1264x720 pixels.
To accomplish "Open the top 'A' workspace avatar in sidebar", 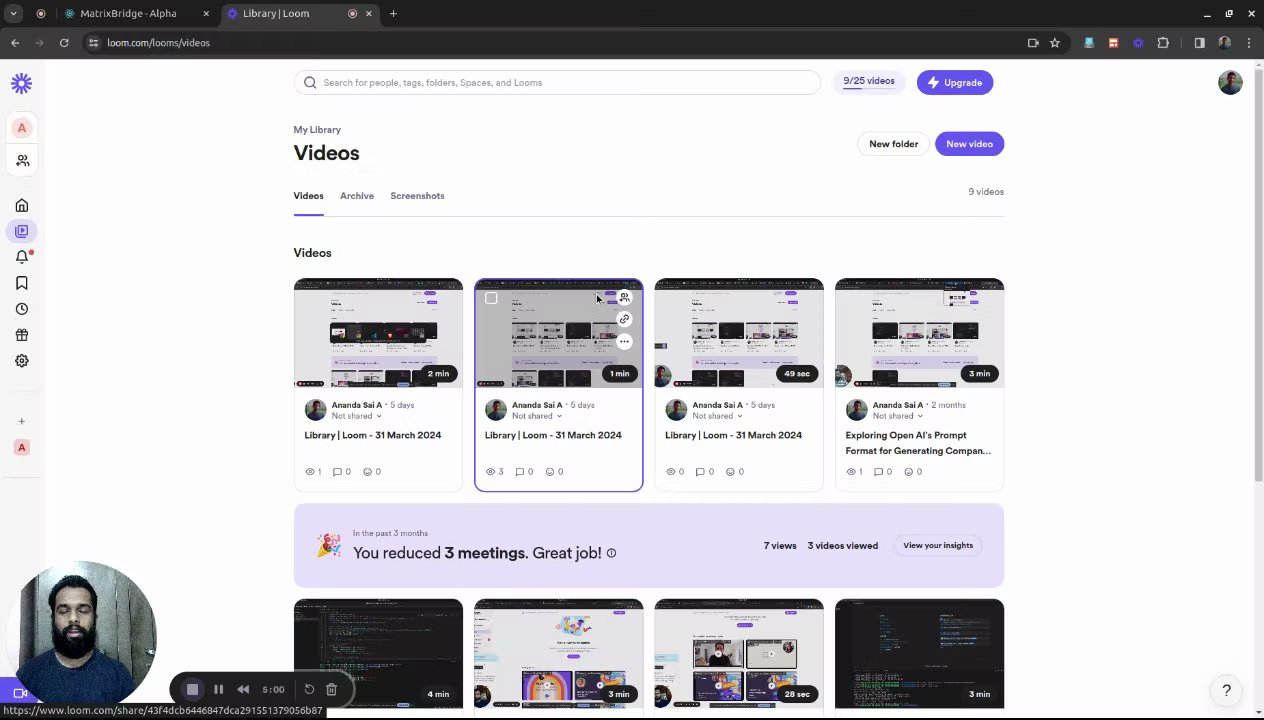I will 22,128.
